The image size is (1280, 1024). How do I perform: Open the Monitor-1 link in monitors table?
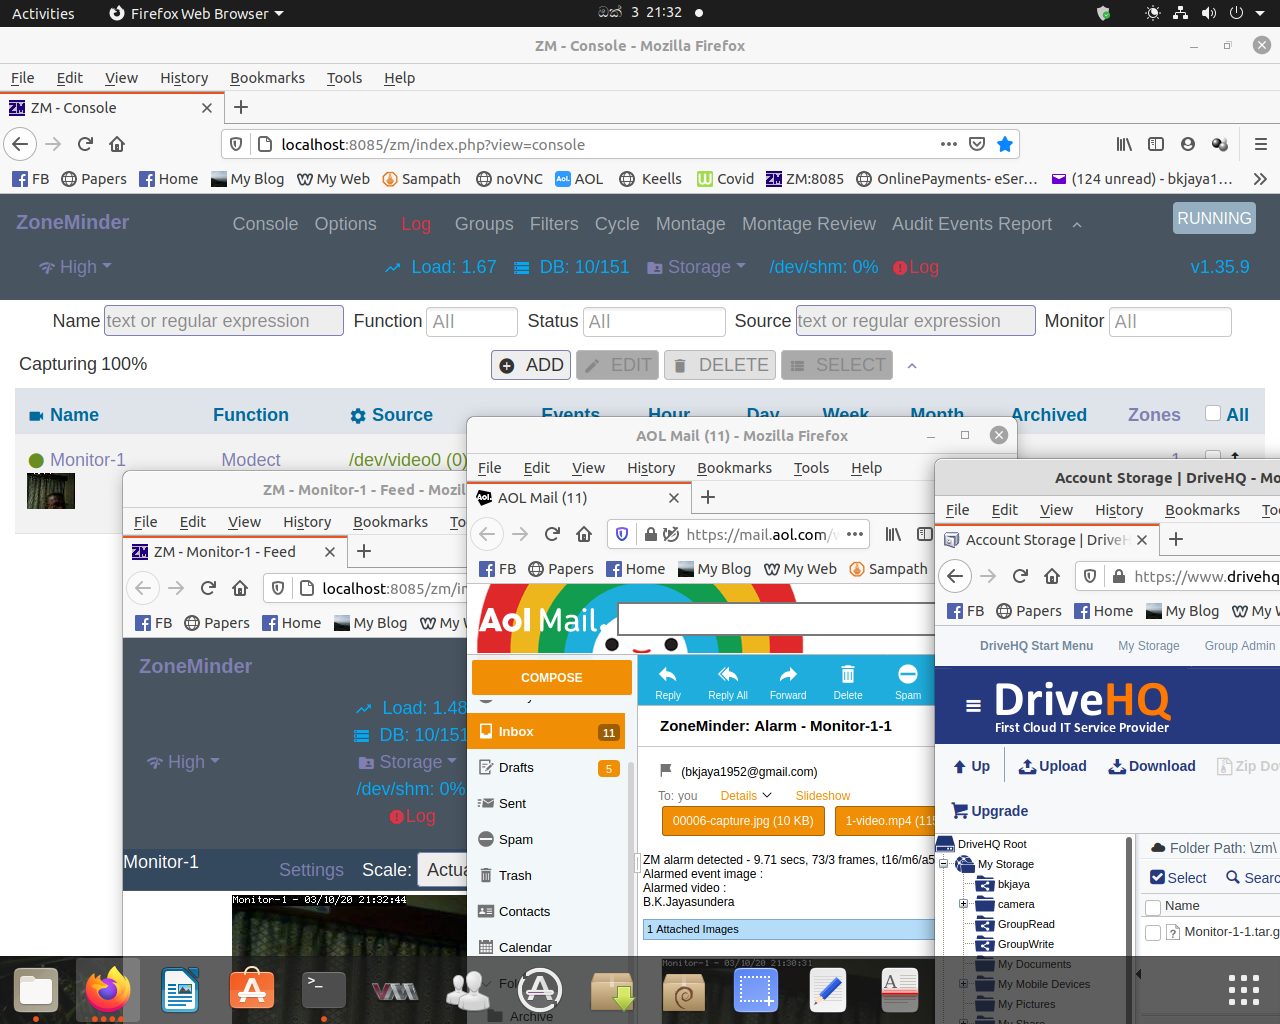coord(88,460)
